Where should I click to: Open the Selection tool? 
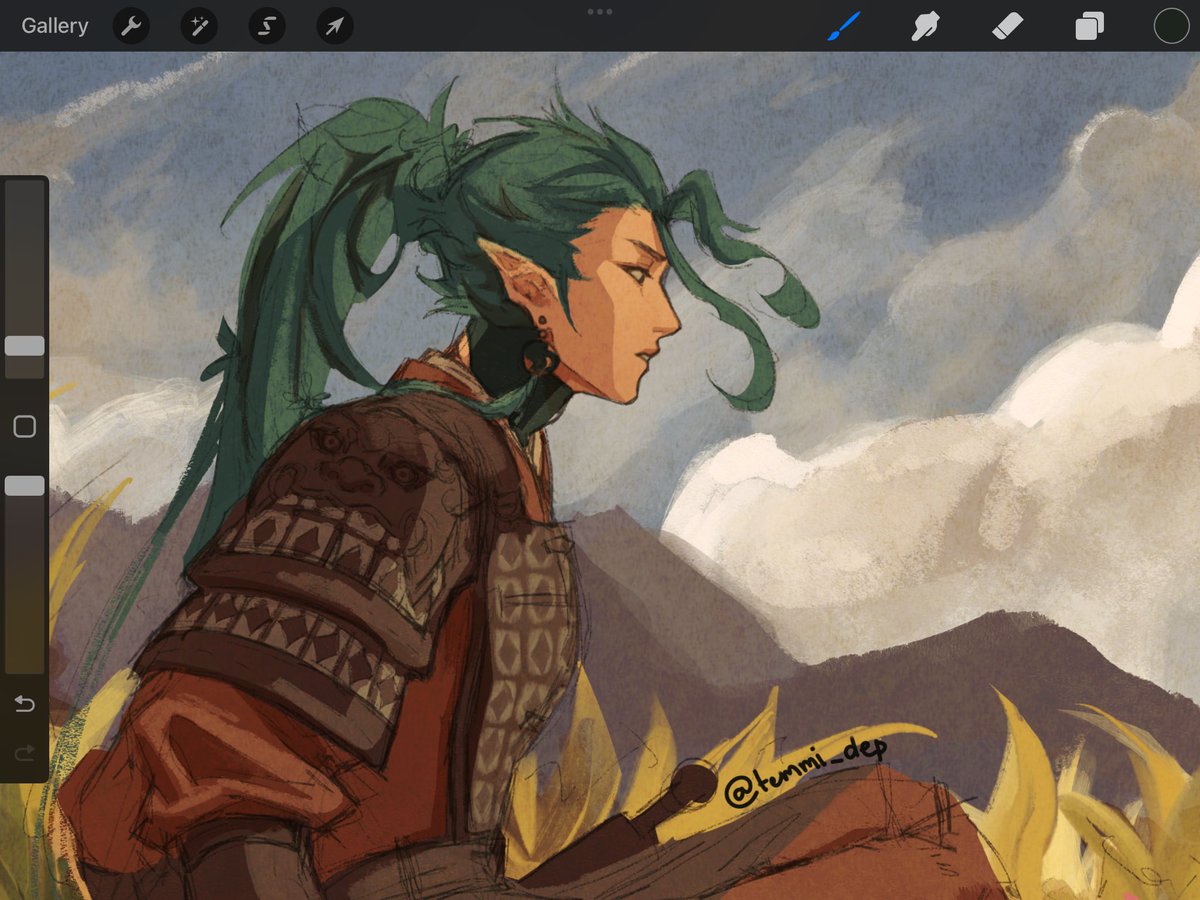pos(266,26)
